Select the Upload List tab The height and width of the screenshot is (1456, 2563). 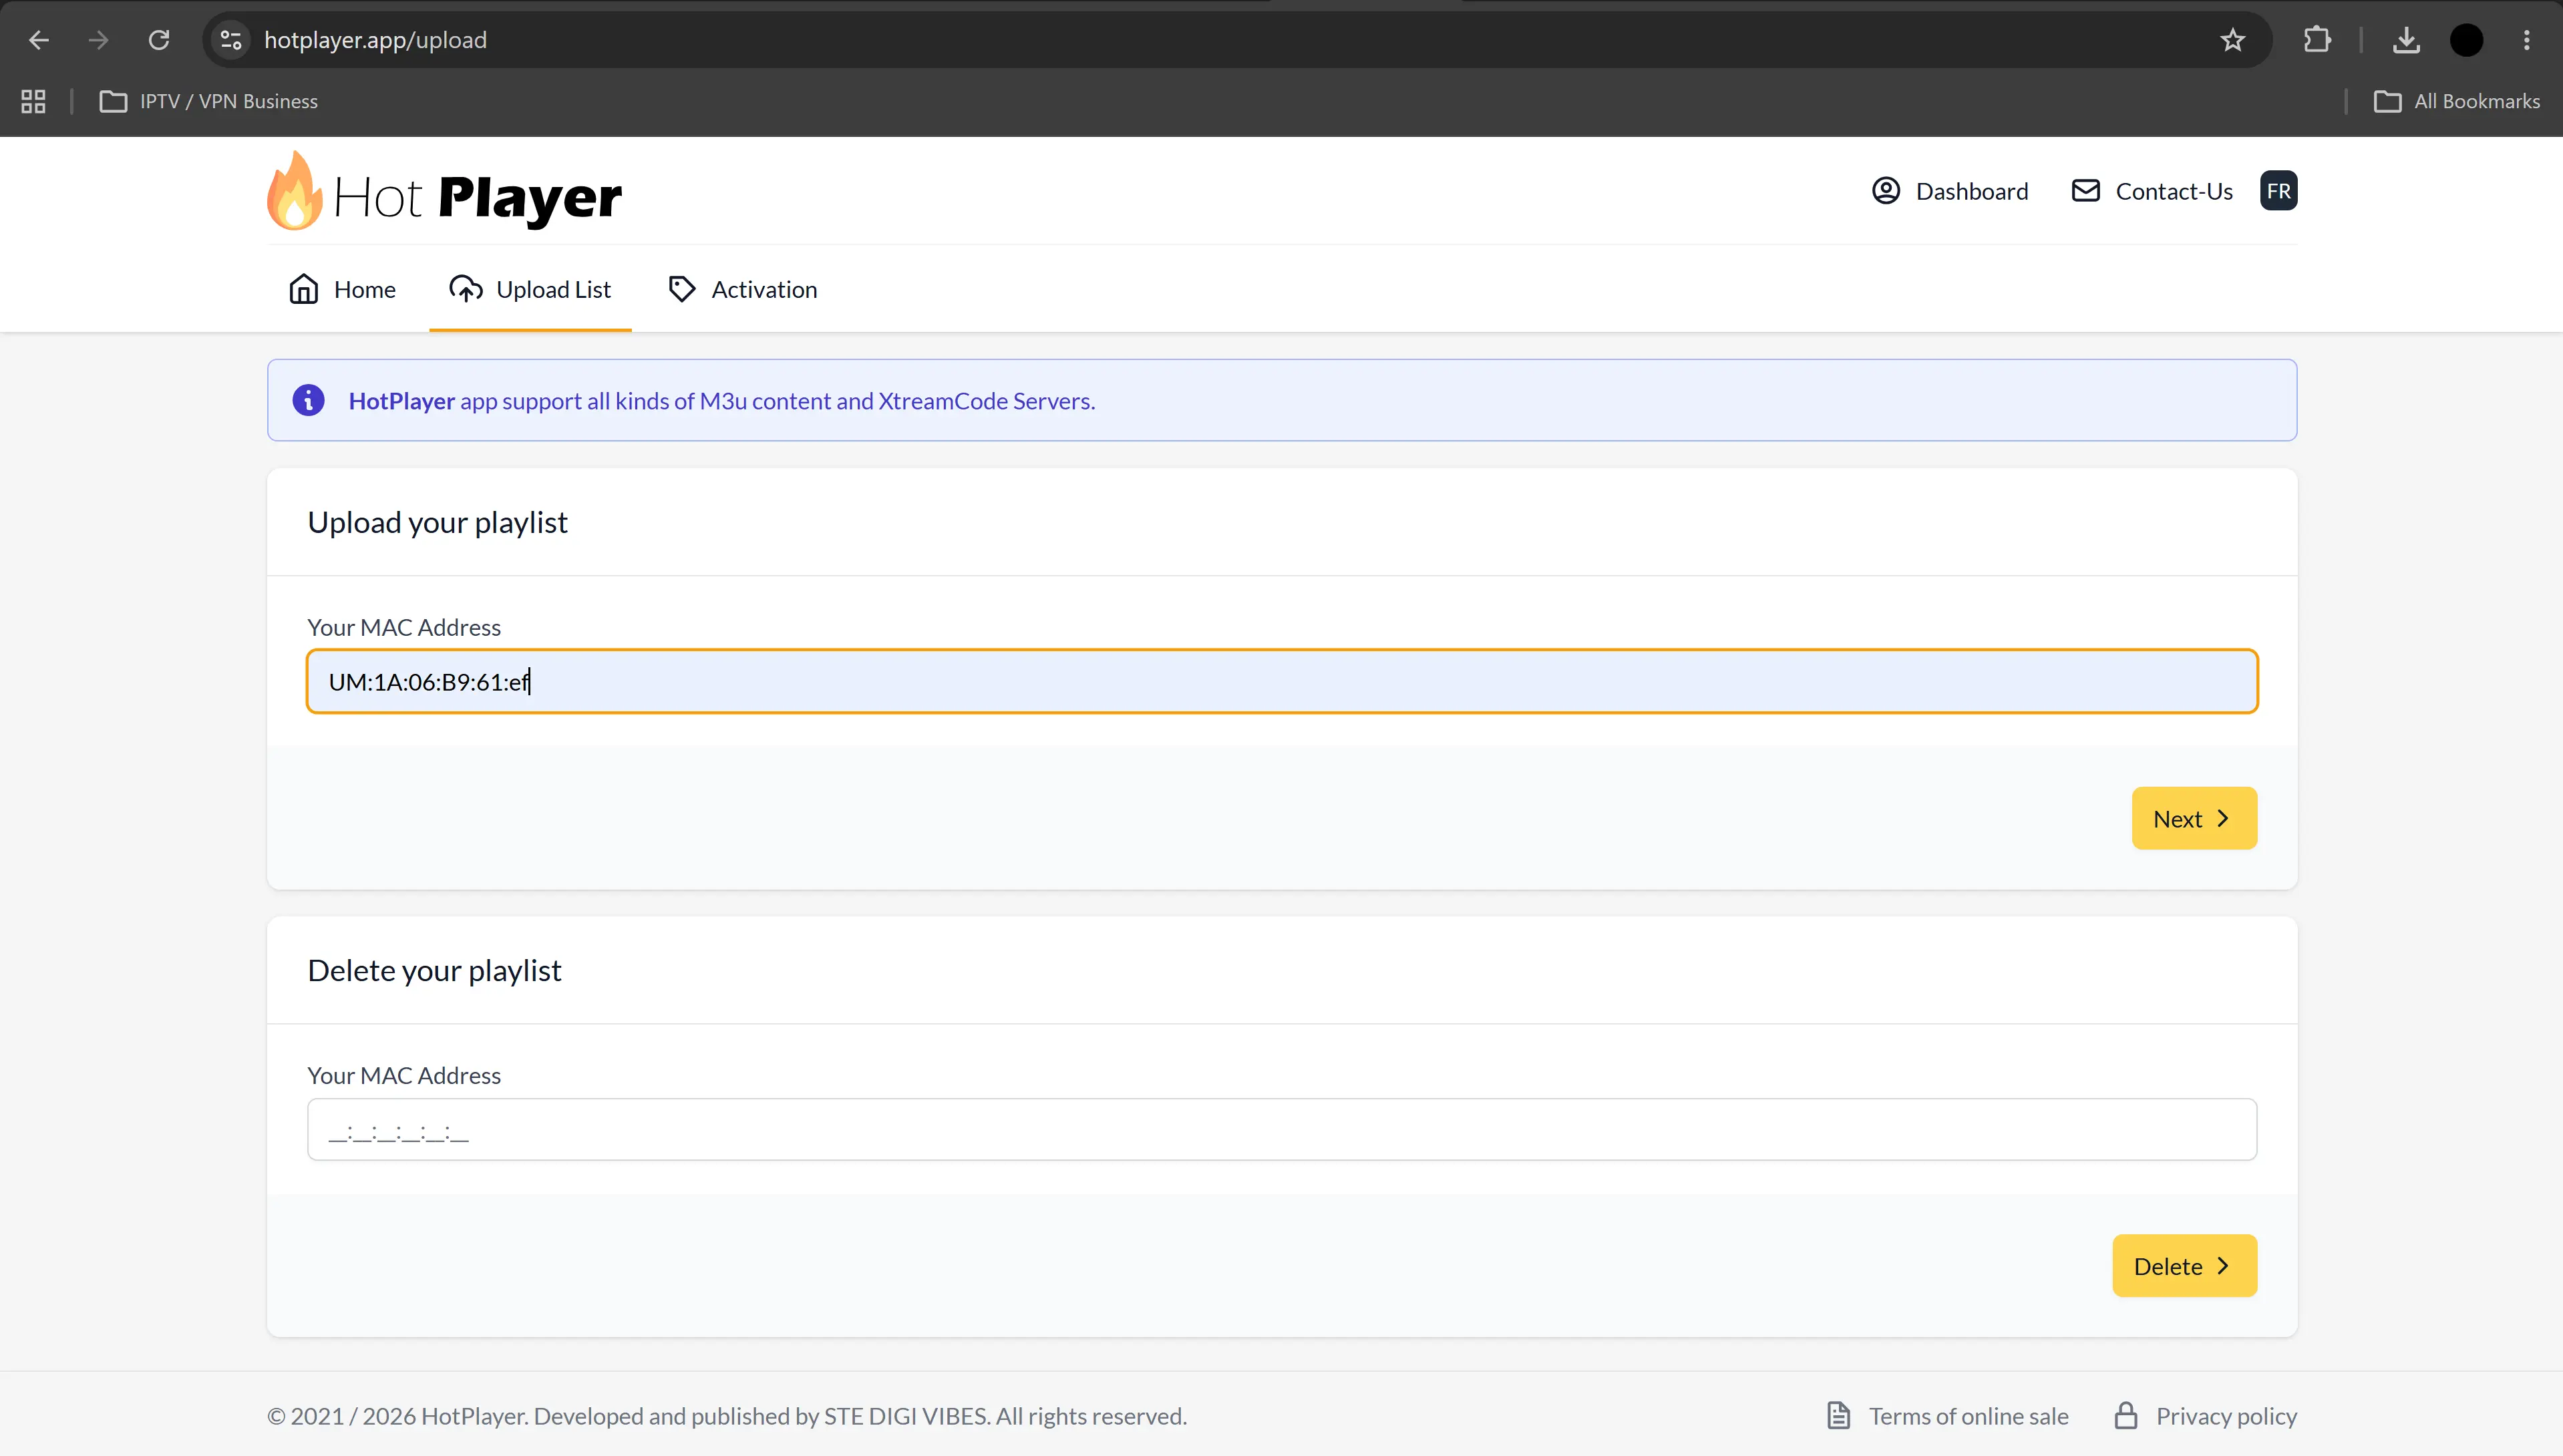pyautogui.click(x=530, y=289)
